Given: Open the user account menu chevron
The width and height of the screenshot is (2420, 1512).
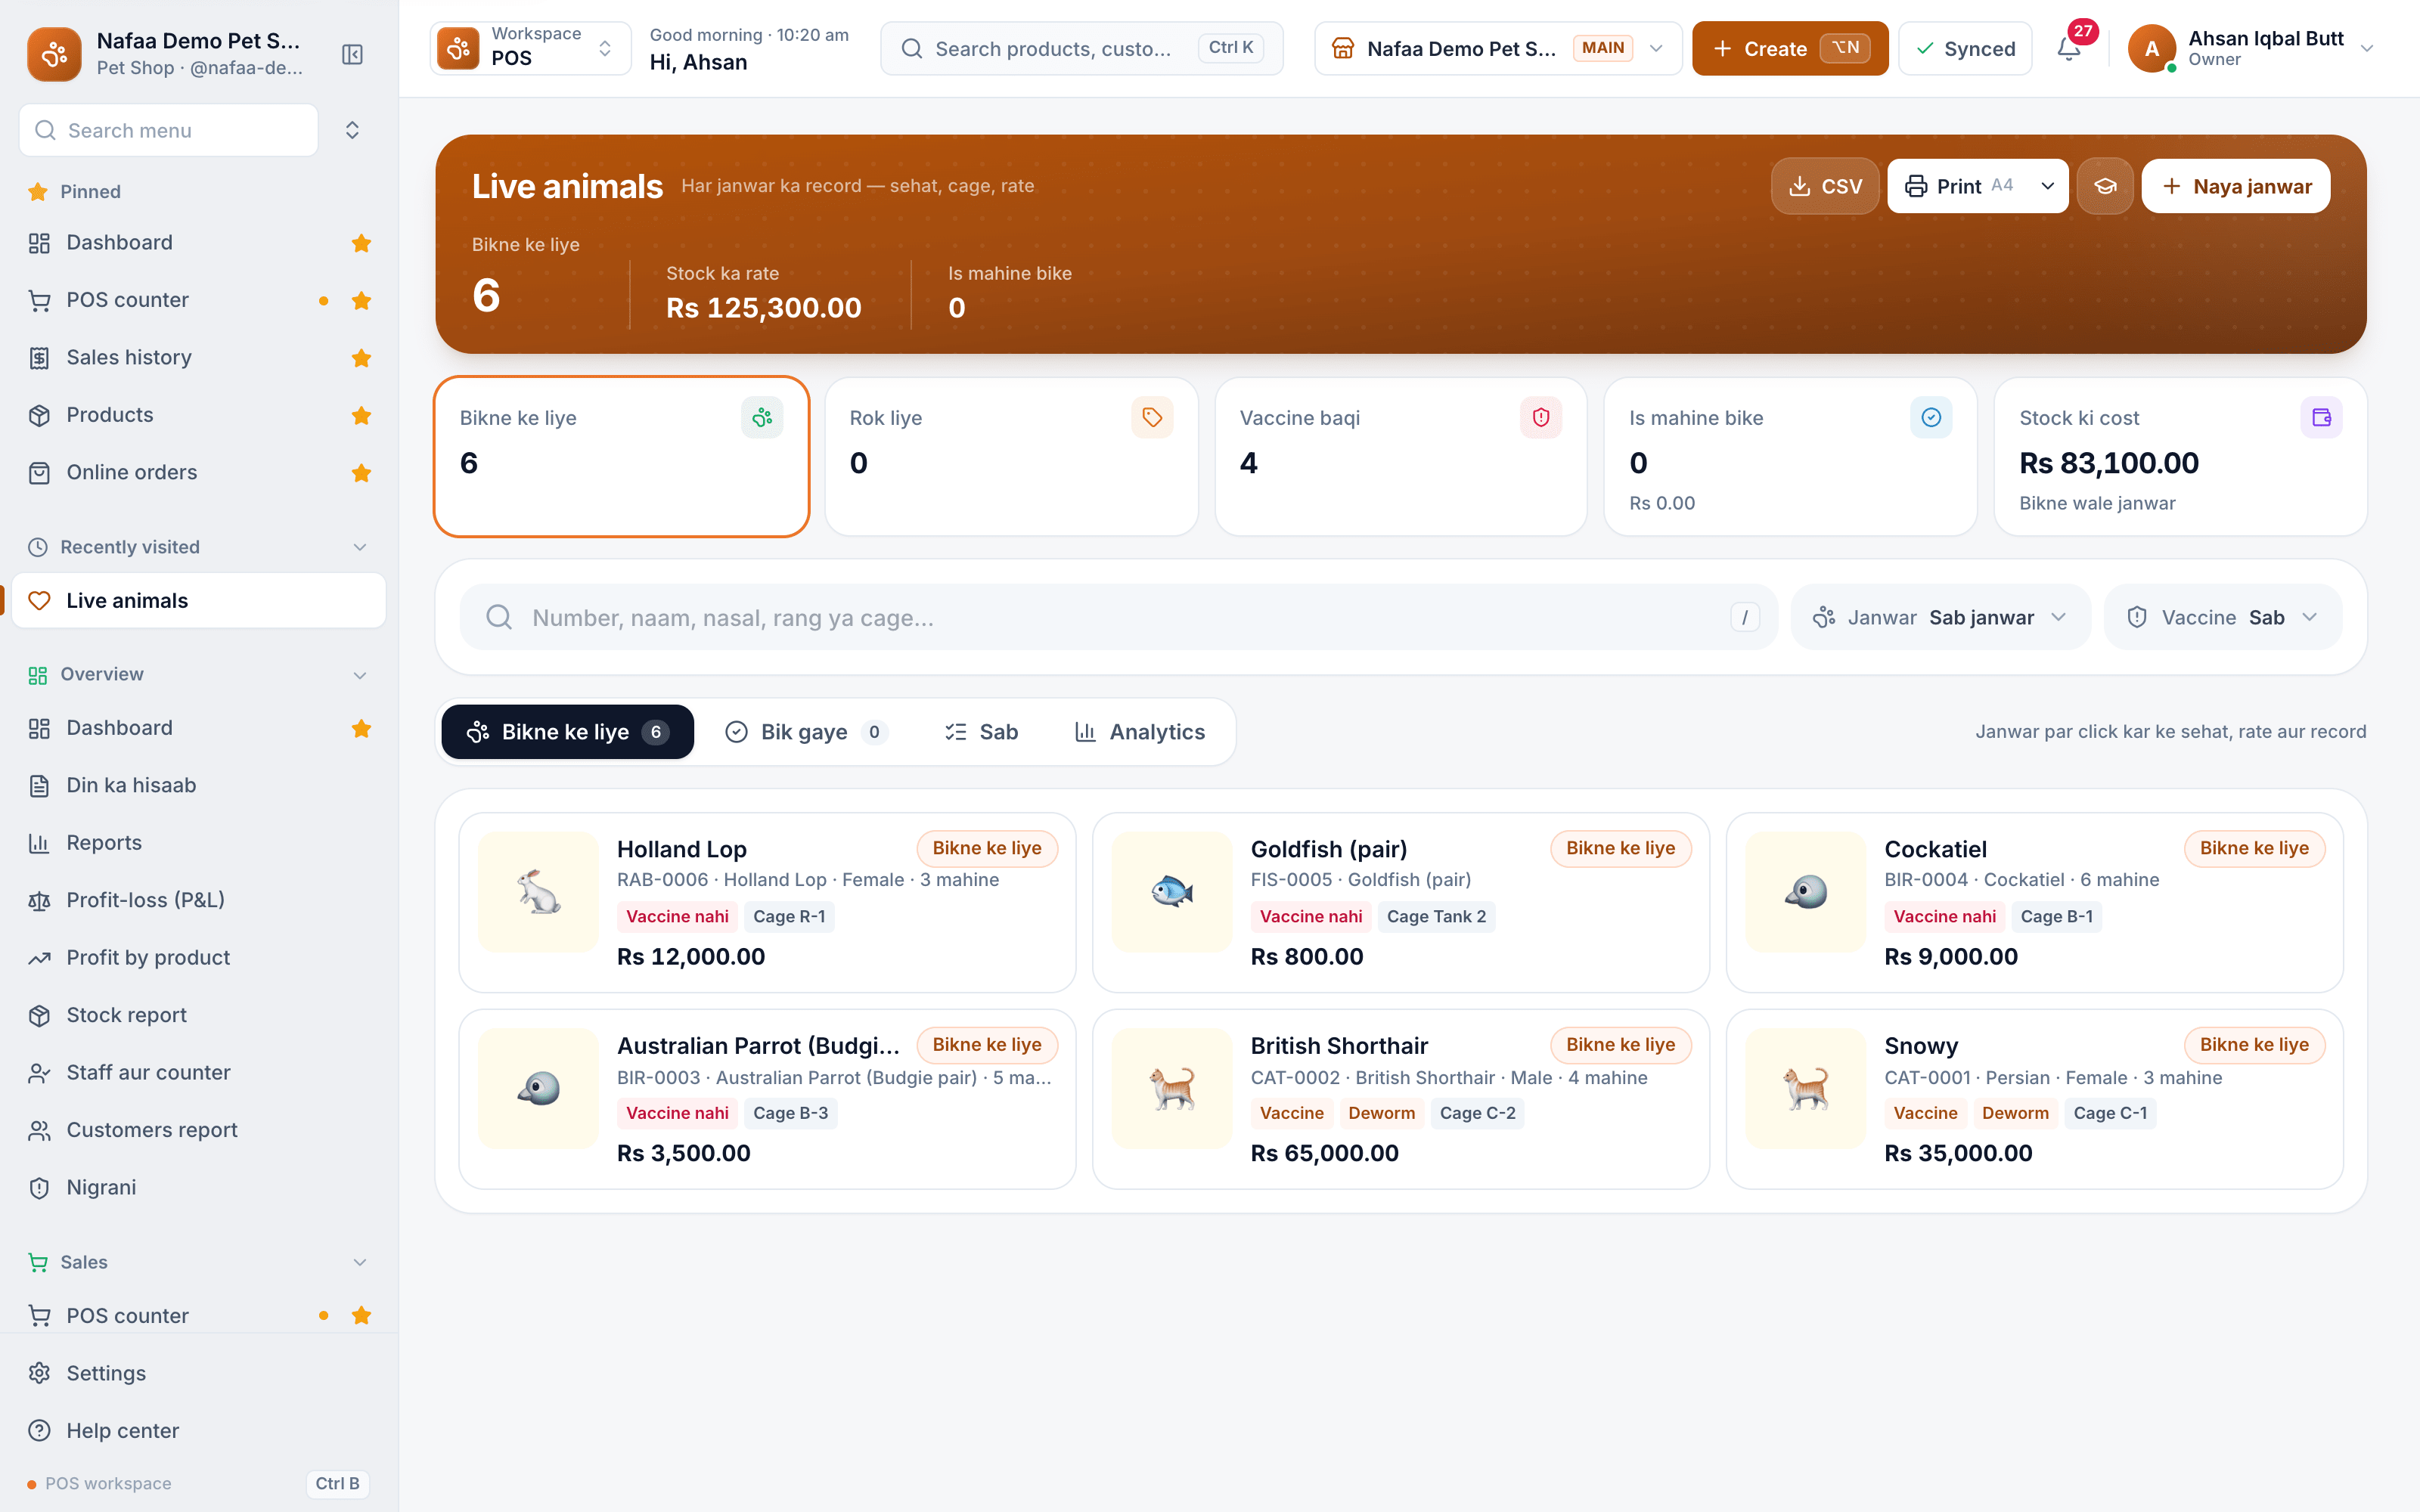Looking at the screenshot, I should click(x=2367, y=48).
